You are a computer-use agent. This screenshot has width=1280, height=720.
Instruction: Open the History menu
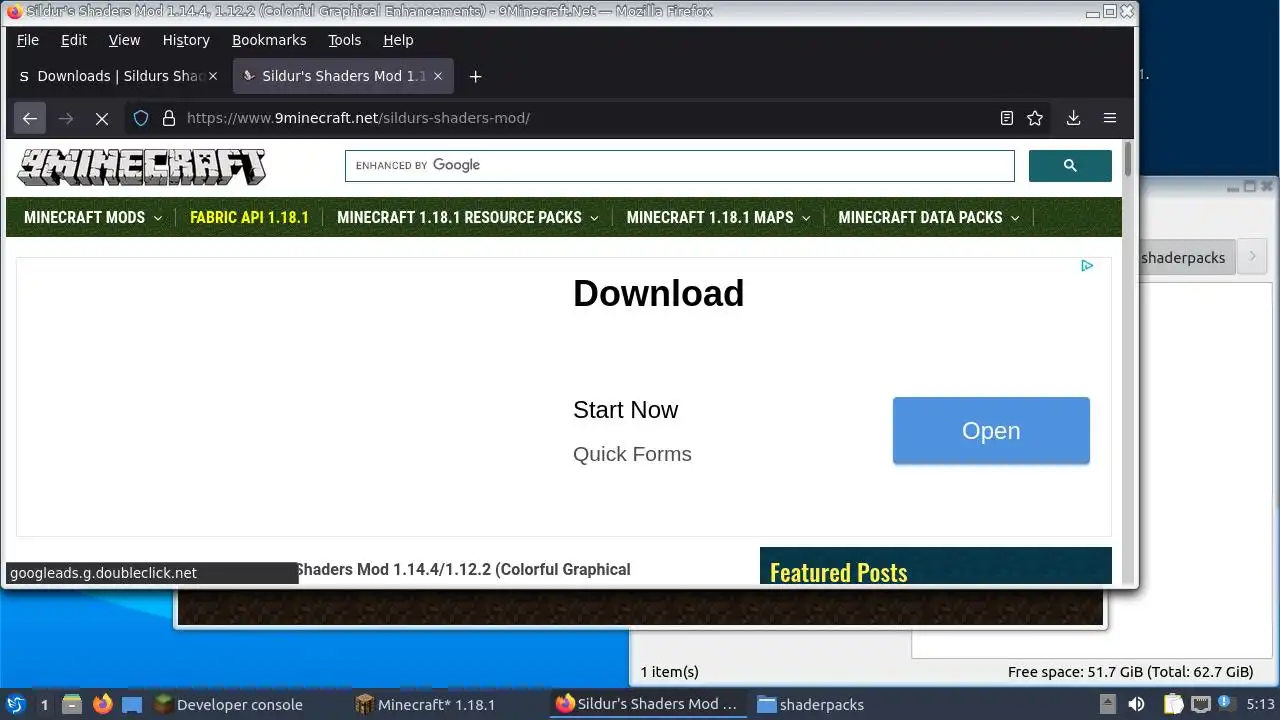pos(186,40)
